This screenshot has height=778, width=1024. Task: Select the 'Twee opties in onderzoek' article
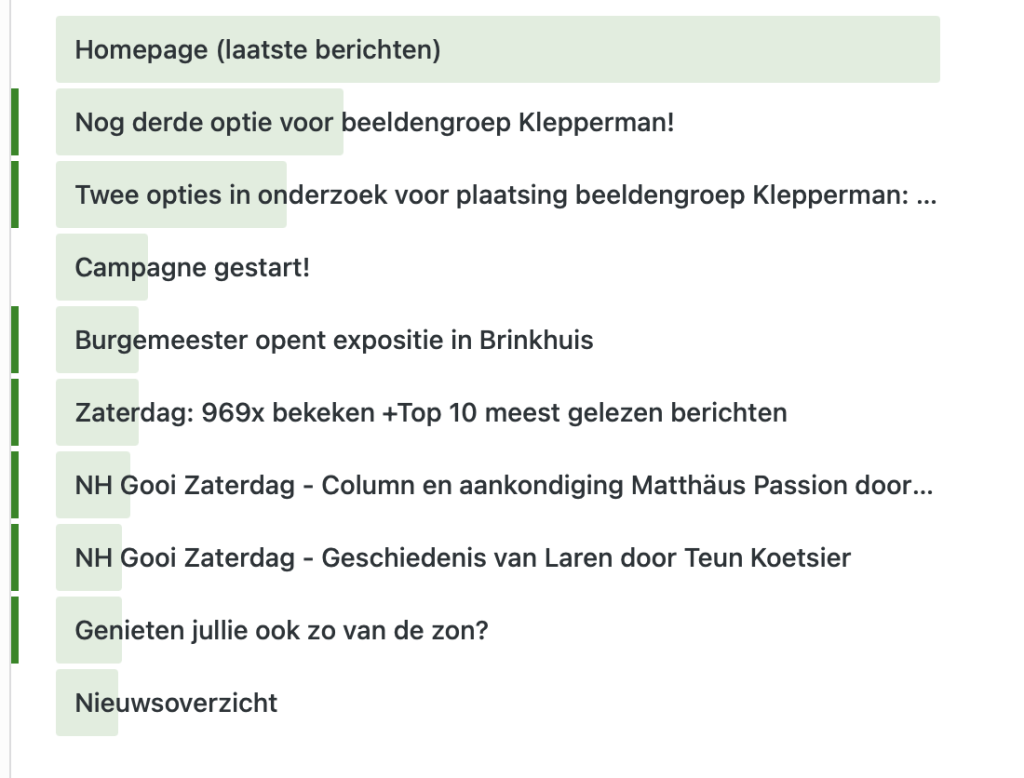(x=505, y=195)
